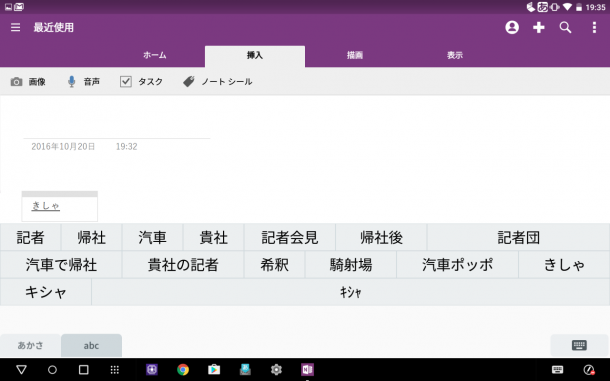Choose conversion candidate 貴社
Screen dimensions: 610x381
pyautogui.click(x=214, y=237)
